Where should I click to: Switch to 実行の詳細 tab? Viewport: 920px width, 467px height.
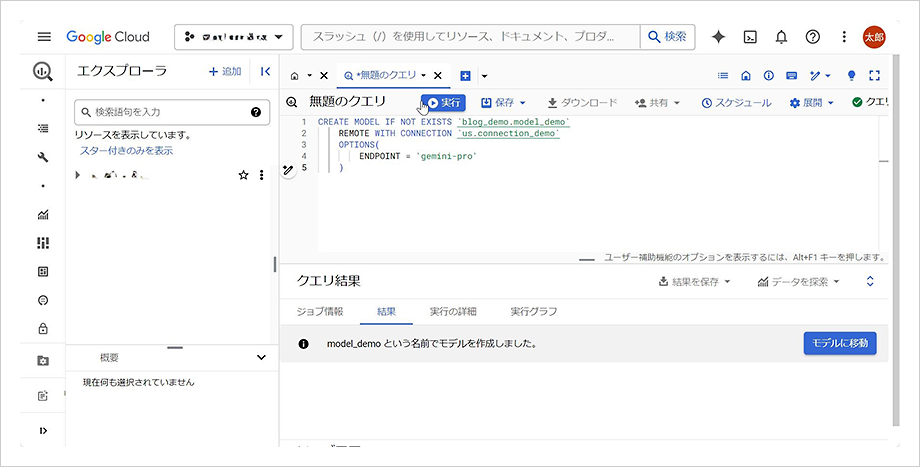point(453,312)
